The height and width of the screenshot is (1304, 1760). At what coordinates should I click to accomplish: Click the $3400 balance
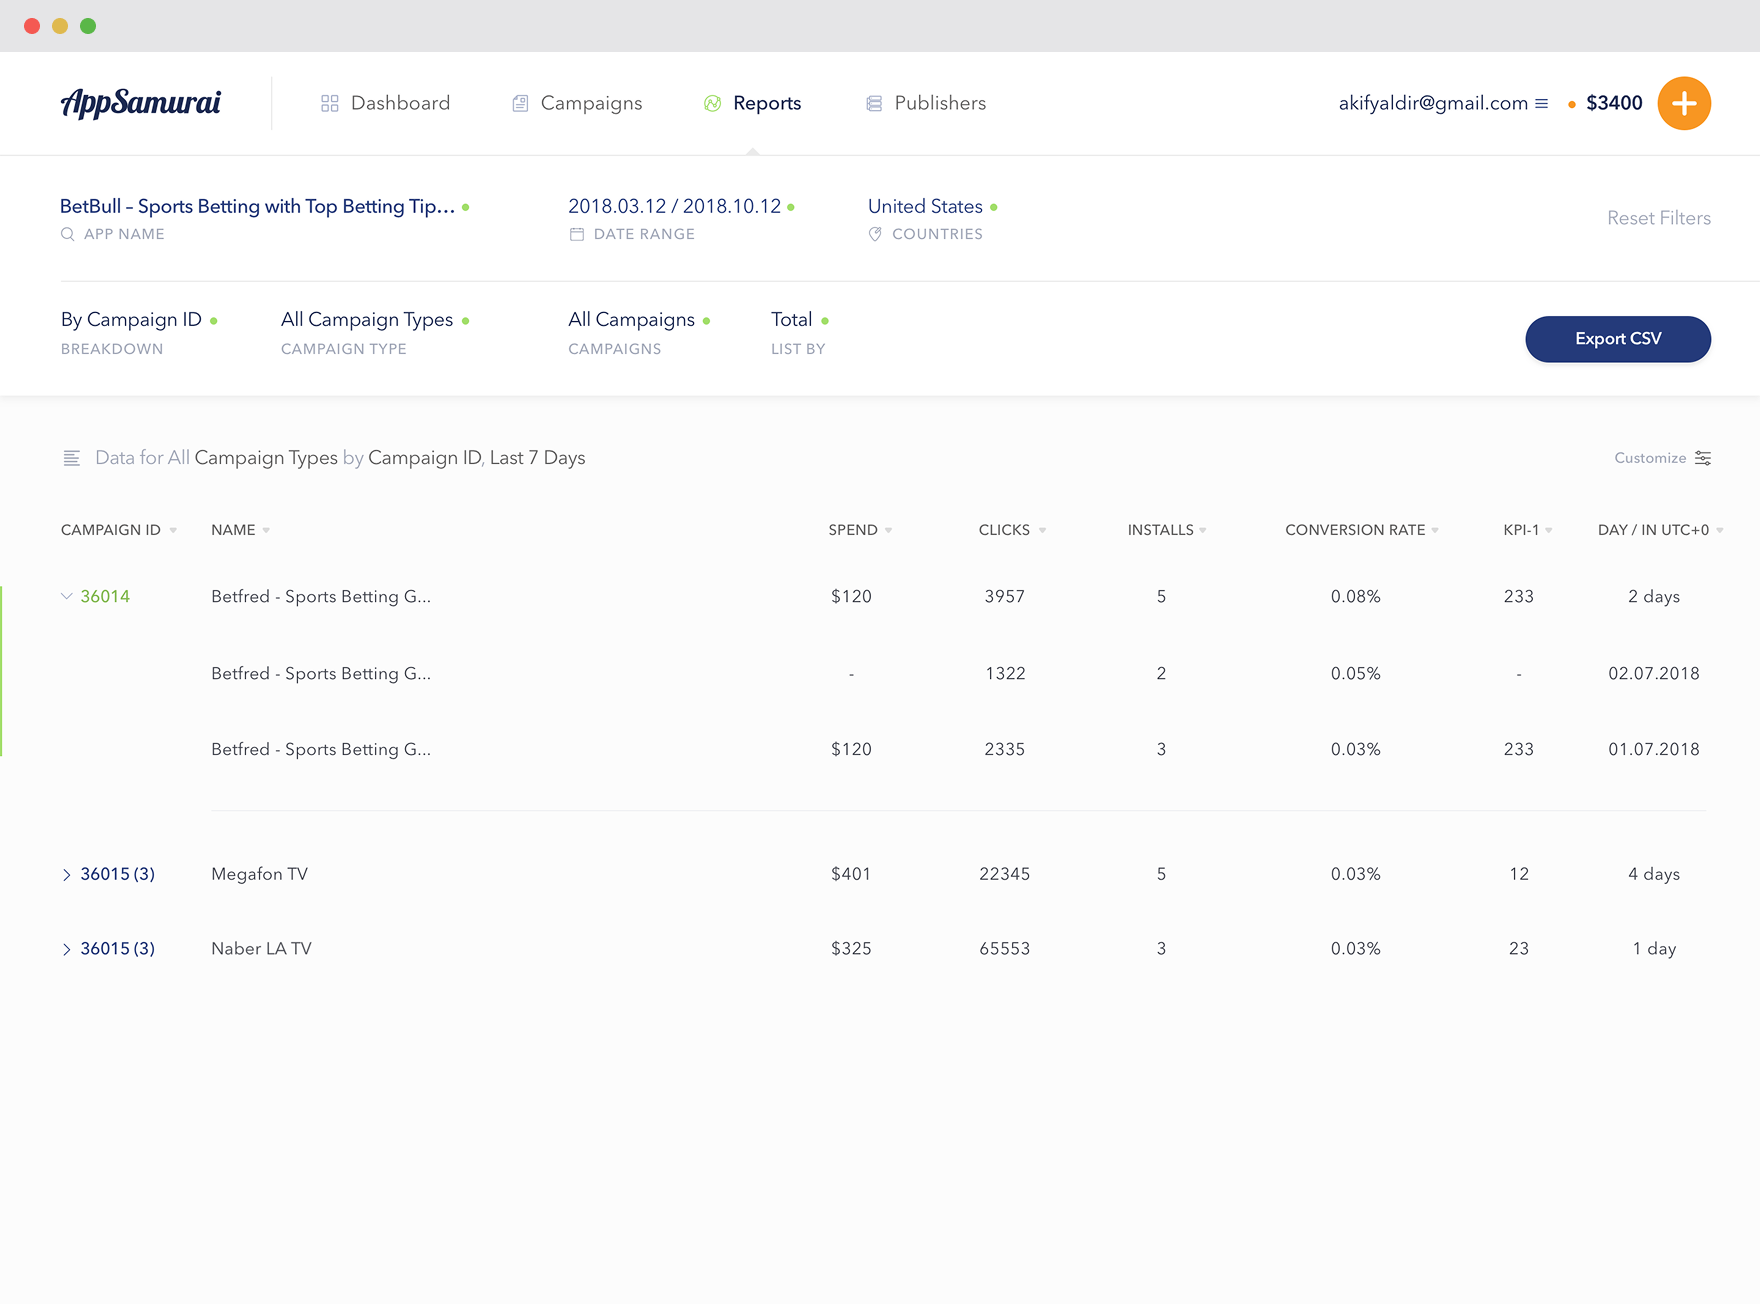pyautogui.click(x=1614, y=103)
